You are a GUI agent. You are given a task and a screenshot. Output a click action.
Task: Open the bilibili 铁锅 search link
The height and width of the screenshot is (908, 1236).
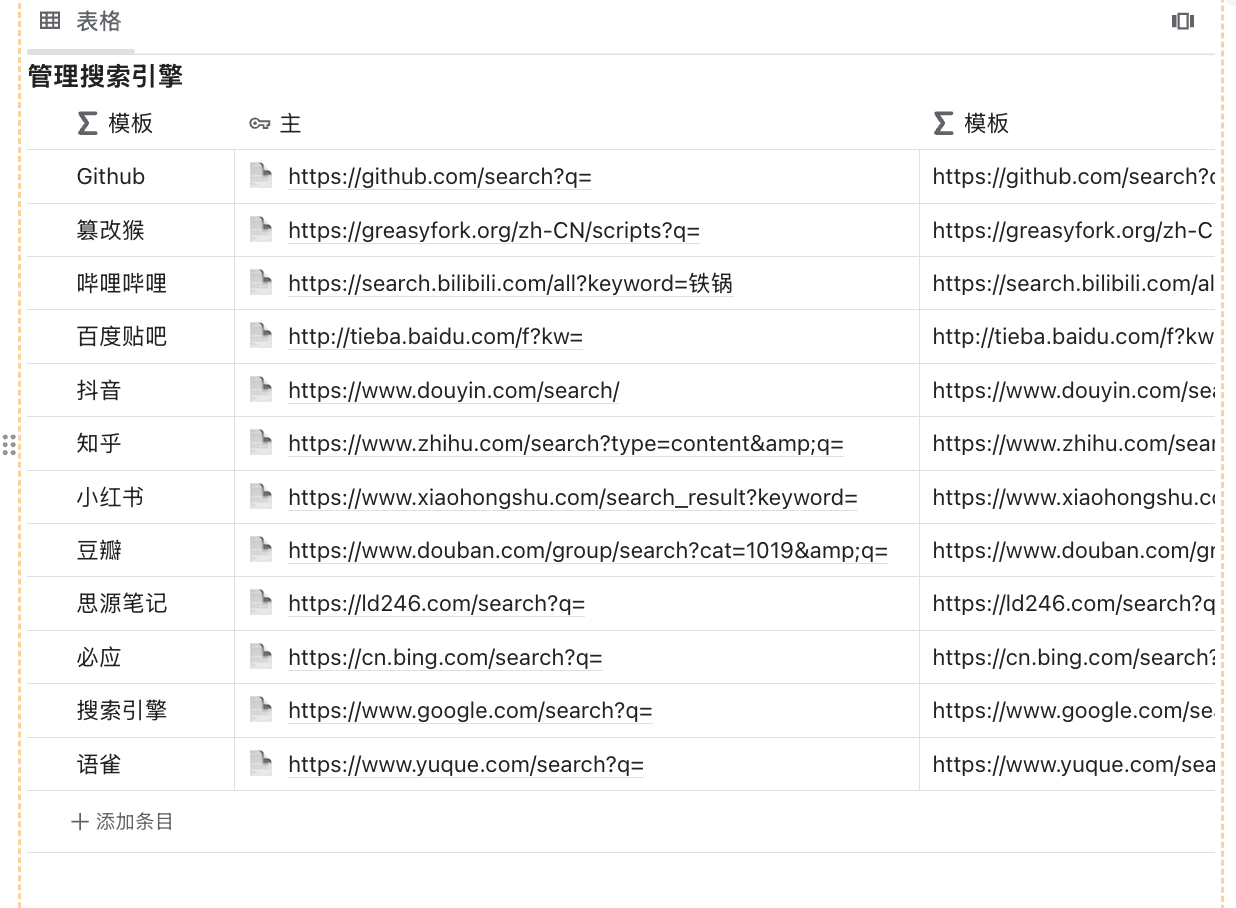click(510, 283)
